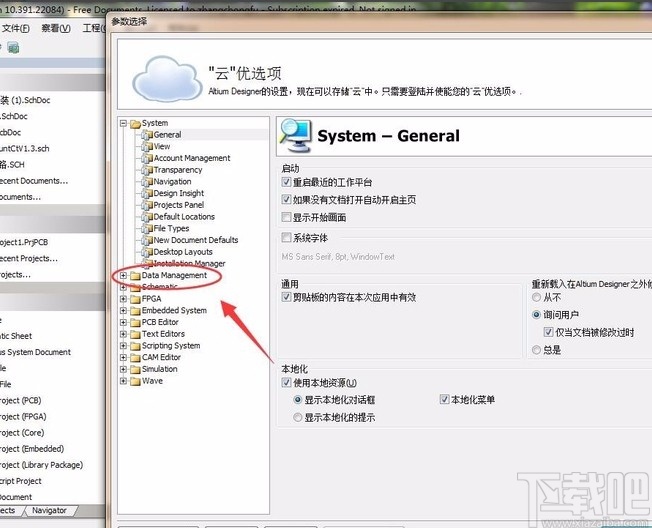The image size is (652, 528).
Task: Open the 察看 menu in main window
Action: 56,28
